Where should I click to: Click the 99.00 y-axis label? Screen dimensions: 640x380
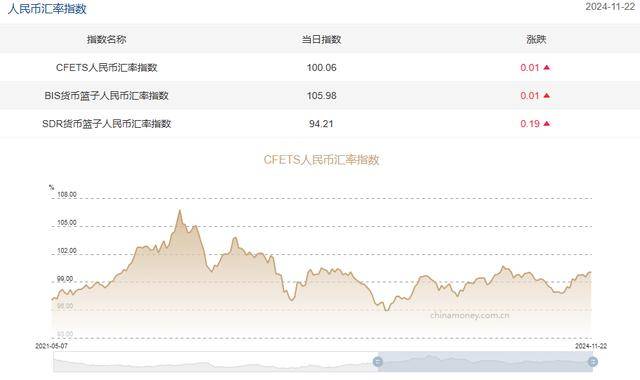pyautogui.click(x=65, y=279)
